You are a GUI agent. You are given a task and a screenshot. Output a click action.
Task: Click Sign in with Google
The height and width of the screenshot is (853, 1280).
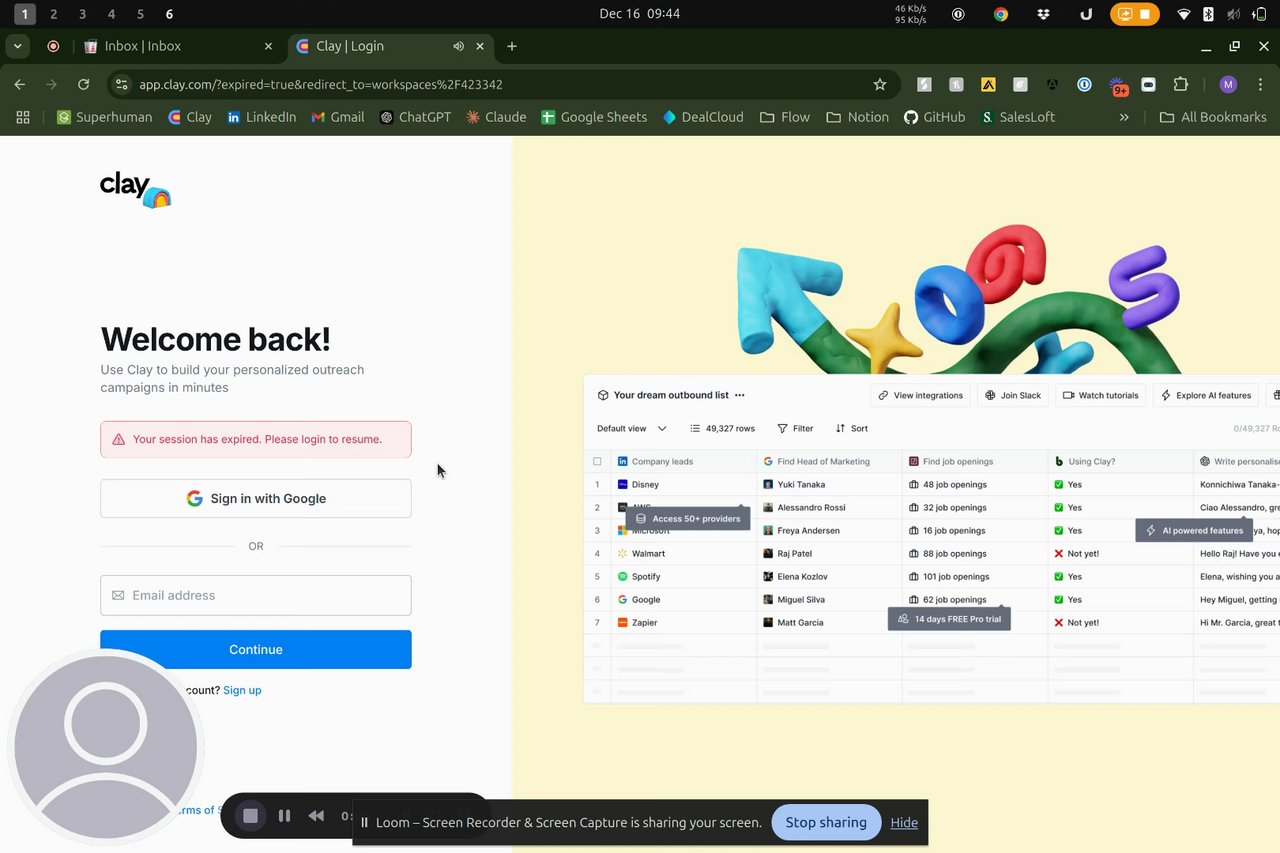256,498
